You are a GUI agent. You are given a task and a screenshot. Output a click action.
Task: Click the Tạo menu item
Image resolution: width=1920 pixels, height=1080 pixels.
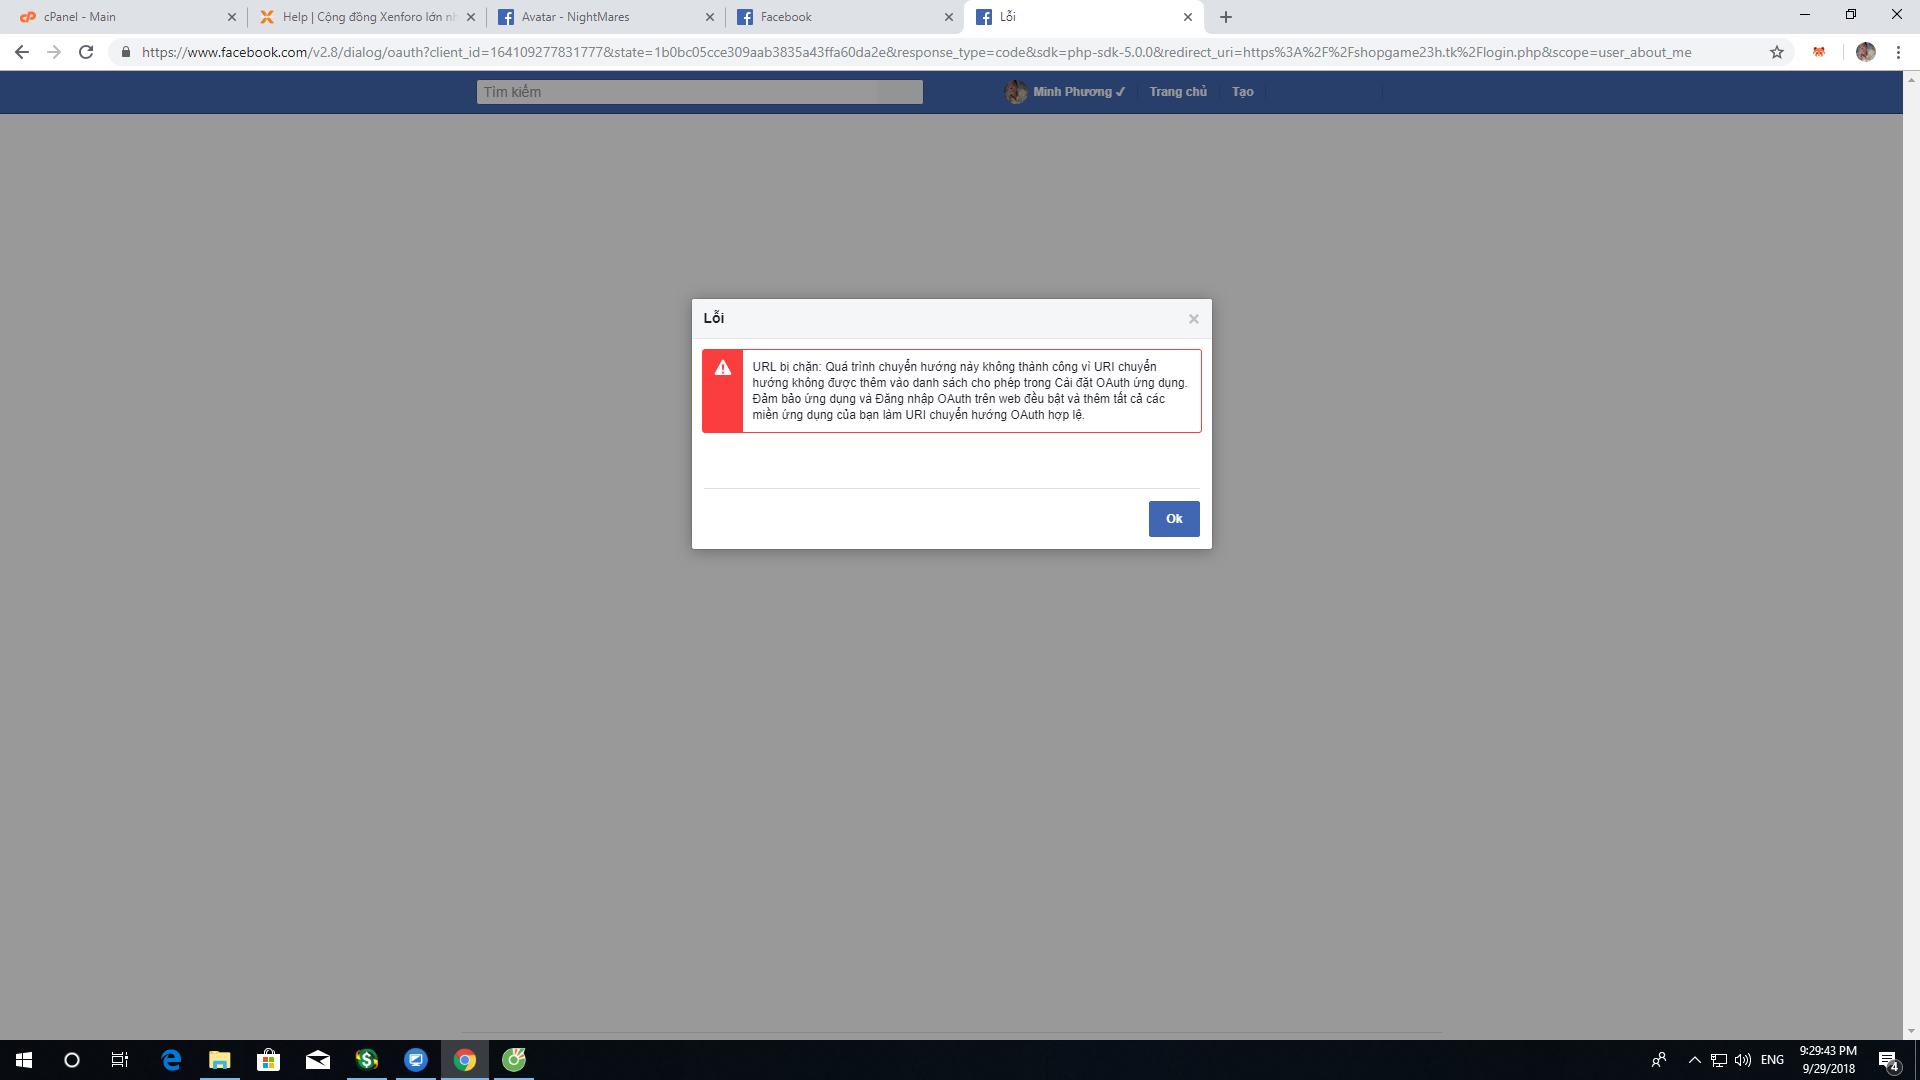coord(1242,92)
